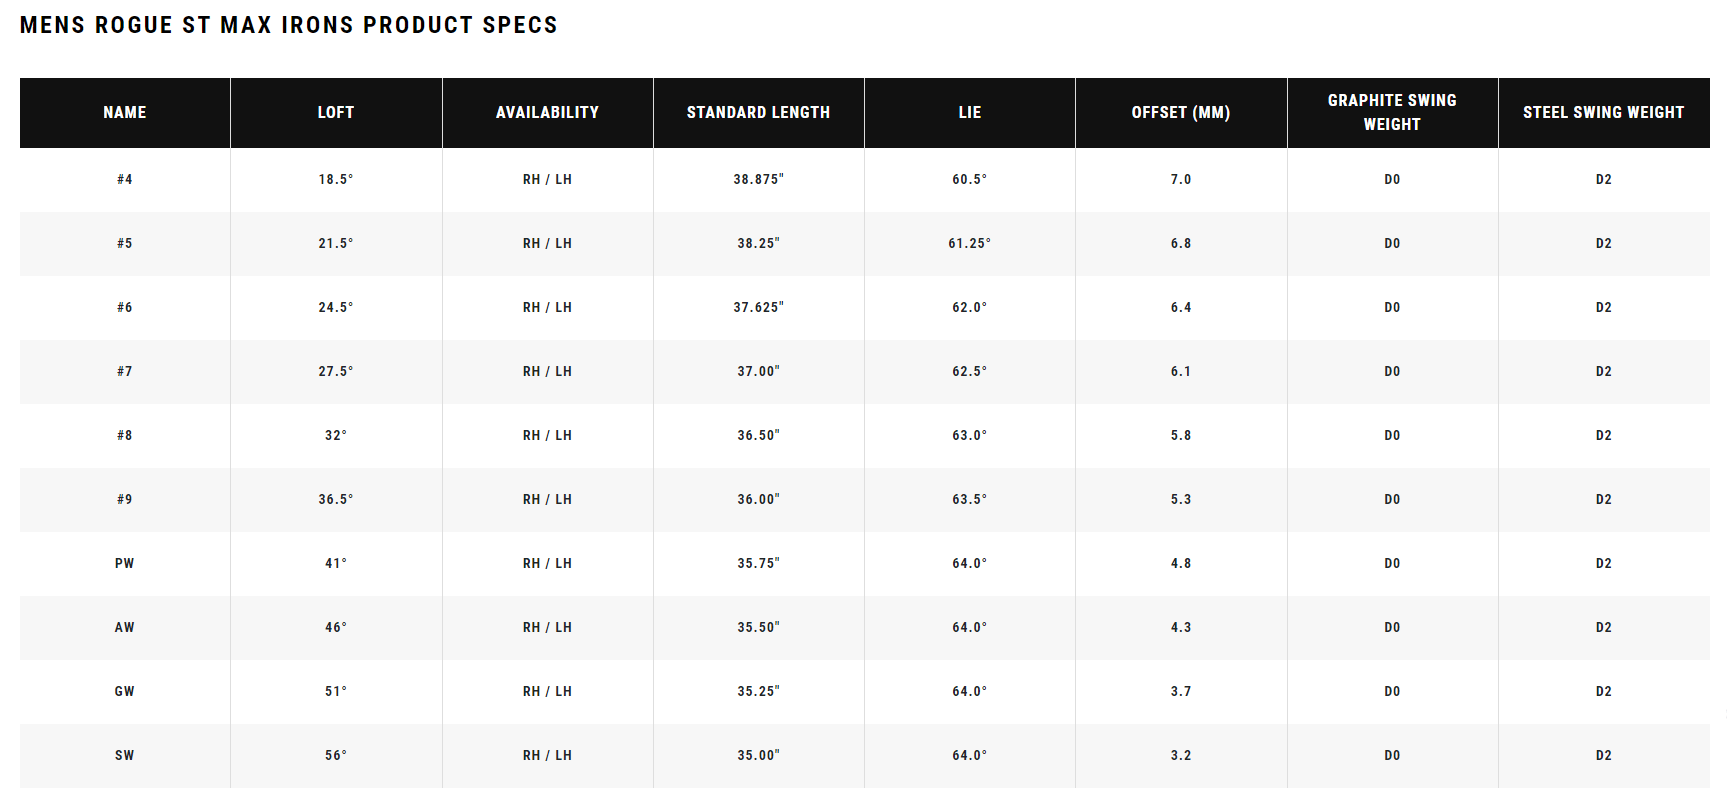Viewport: 1727px width, 798px height.
Task: Select the 21.5° loft cell
Action: click(x=336, y=244)
